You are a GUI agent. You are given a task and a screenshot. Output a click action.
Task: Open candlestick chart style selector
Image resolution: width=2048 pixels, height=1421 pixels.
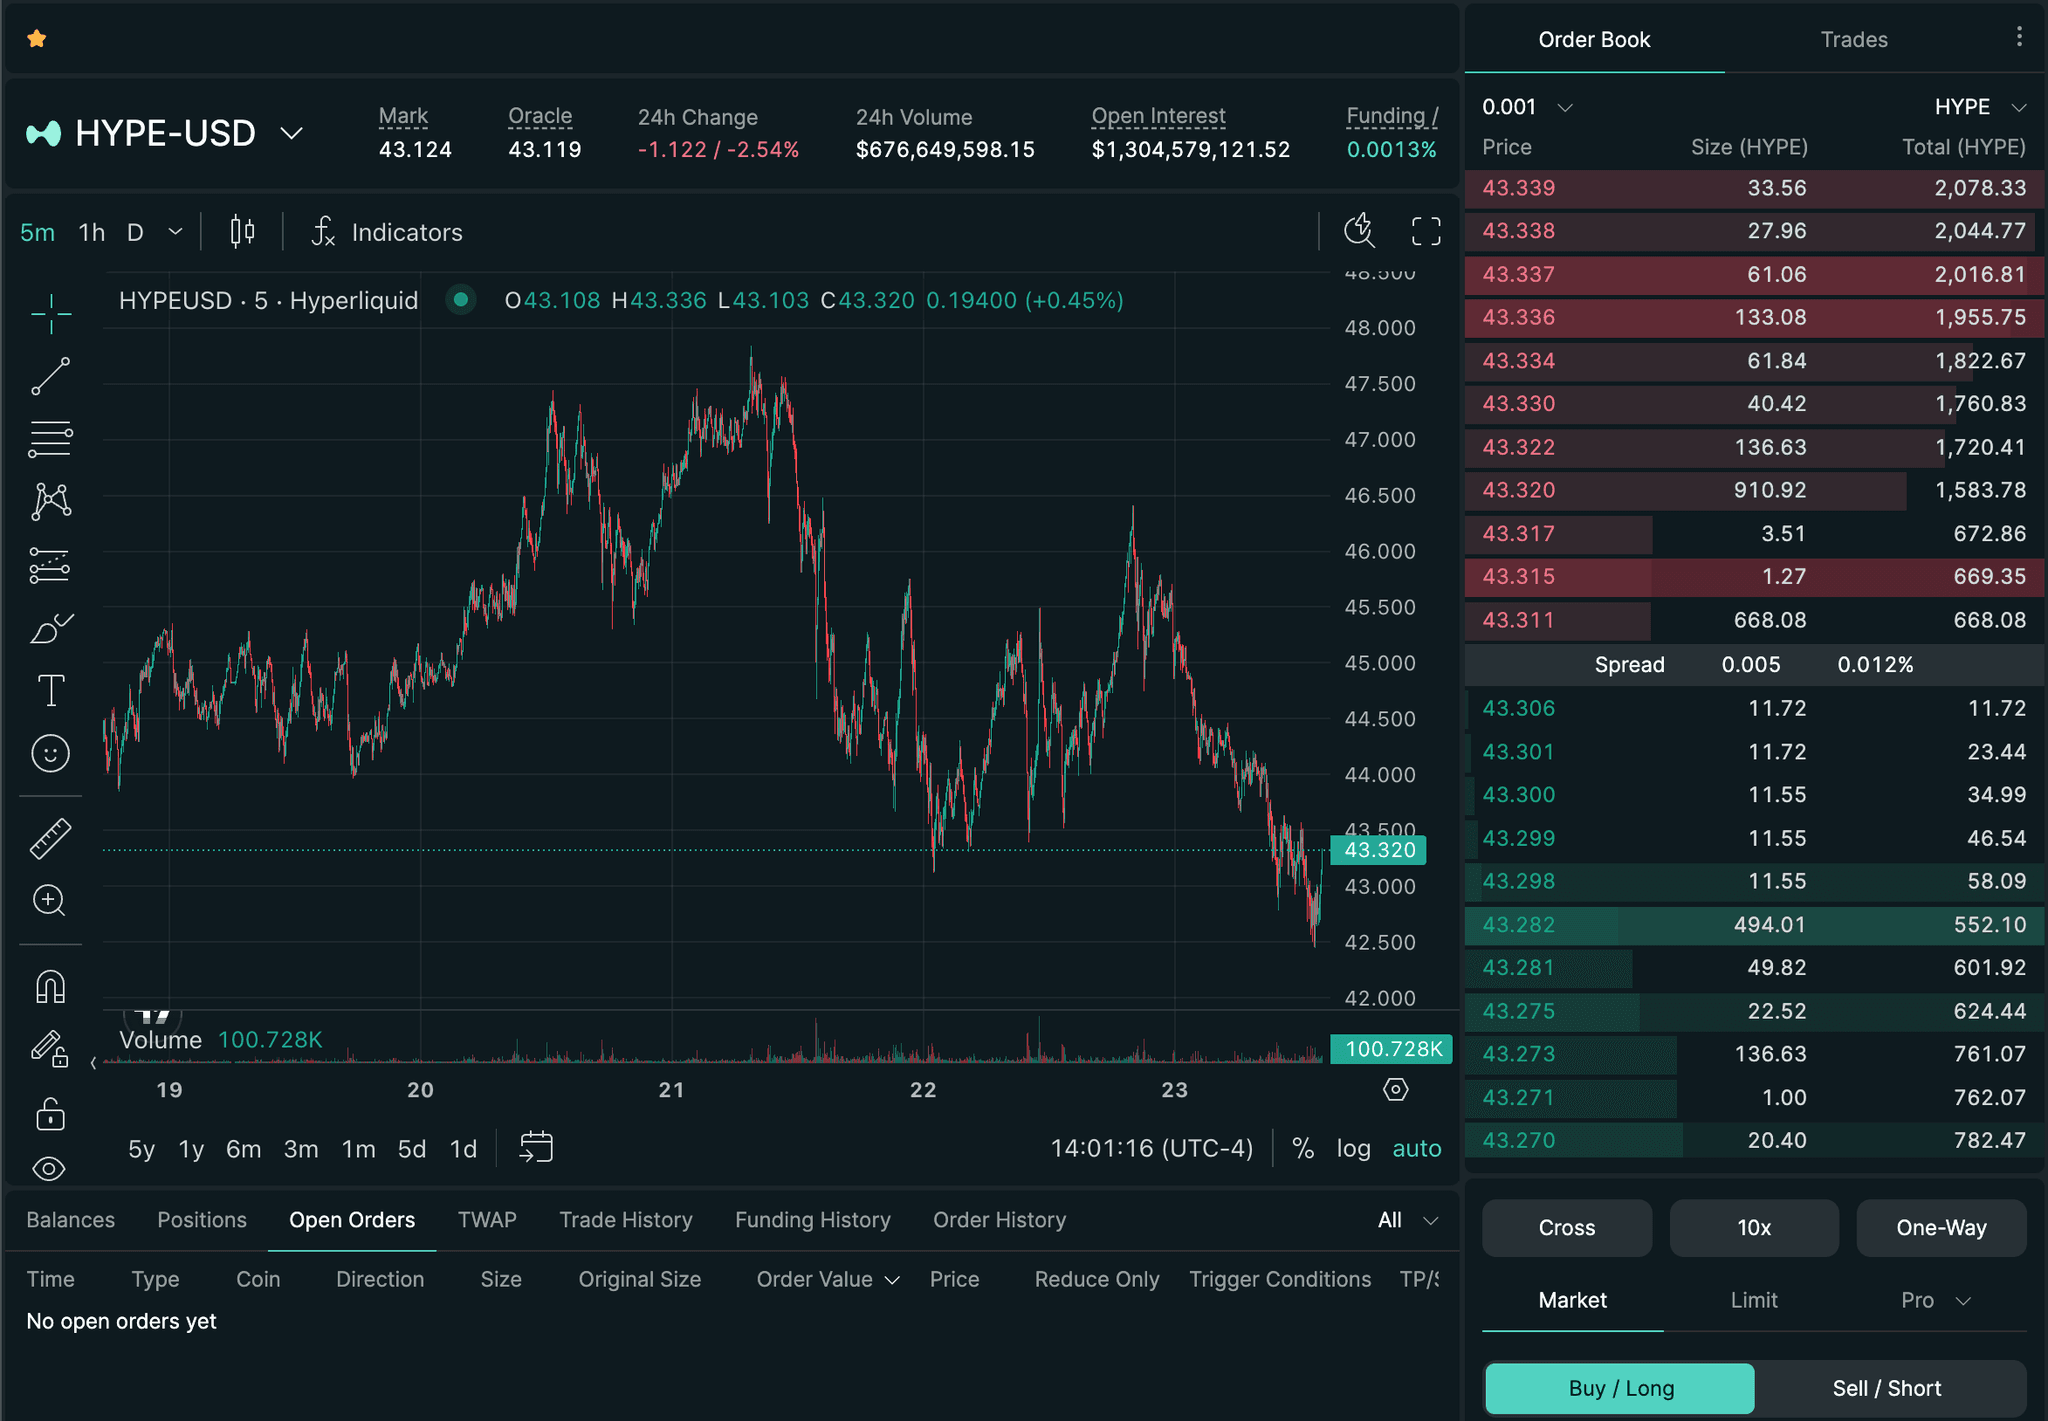(x=242, y=232)
